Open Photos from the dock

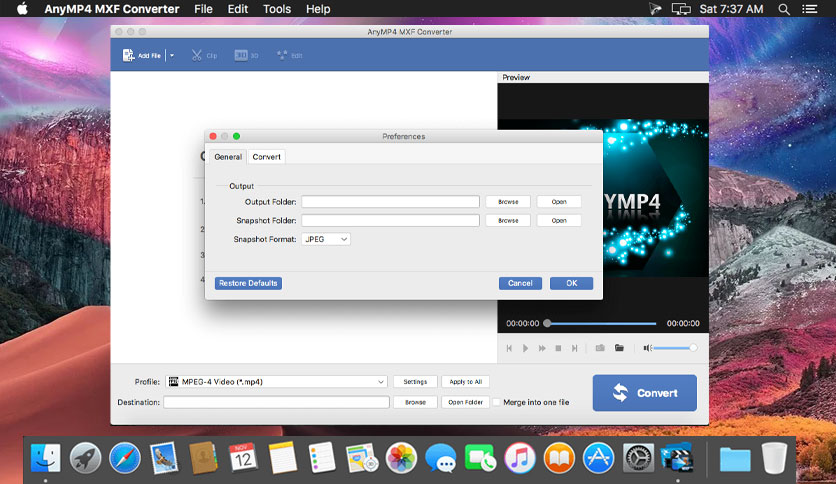[401, 458]
